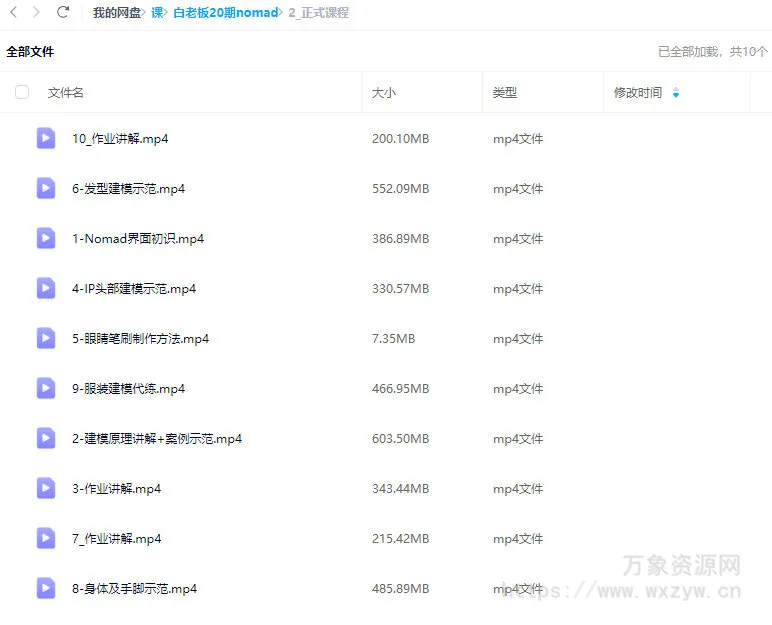
Task: Open 白老板20期nomad breadcrumb folder
Action: [x=225, y=13]
